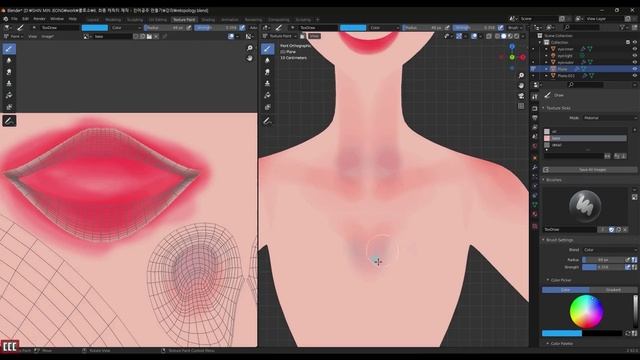Click the add texture slot plus button
Image resolution: width=640 pixels, height=360 pixels.
click(x=635, y=130)
